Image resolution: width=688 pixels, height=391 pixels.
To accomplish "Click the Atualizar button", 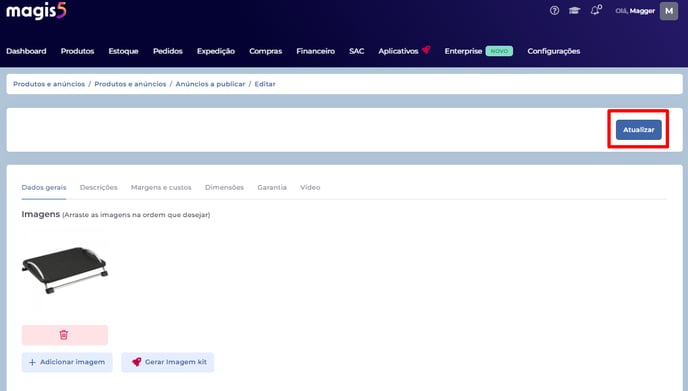I will (x=638, y=130).
